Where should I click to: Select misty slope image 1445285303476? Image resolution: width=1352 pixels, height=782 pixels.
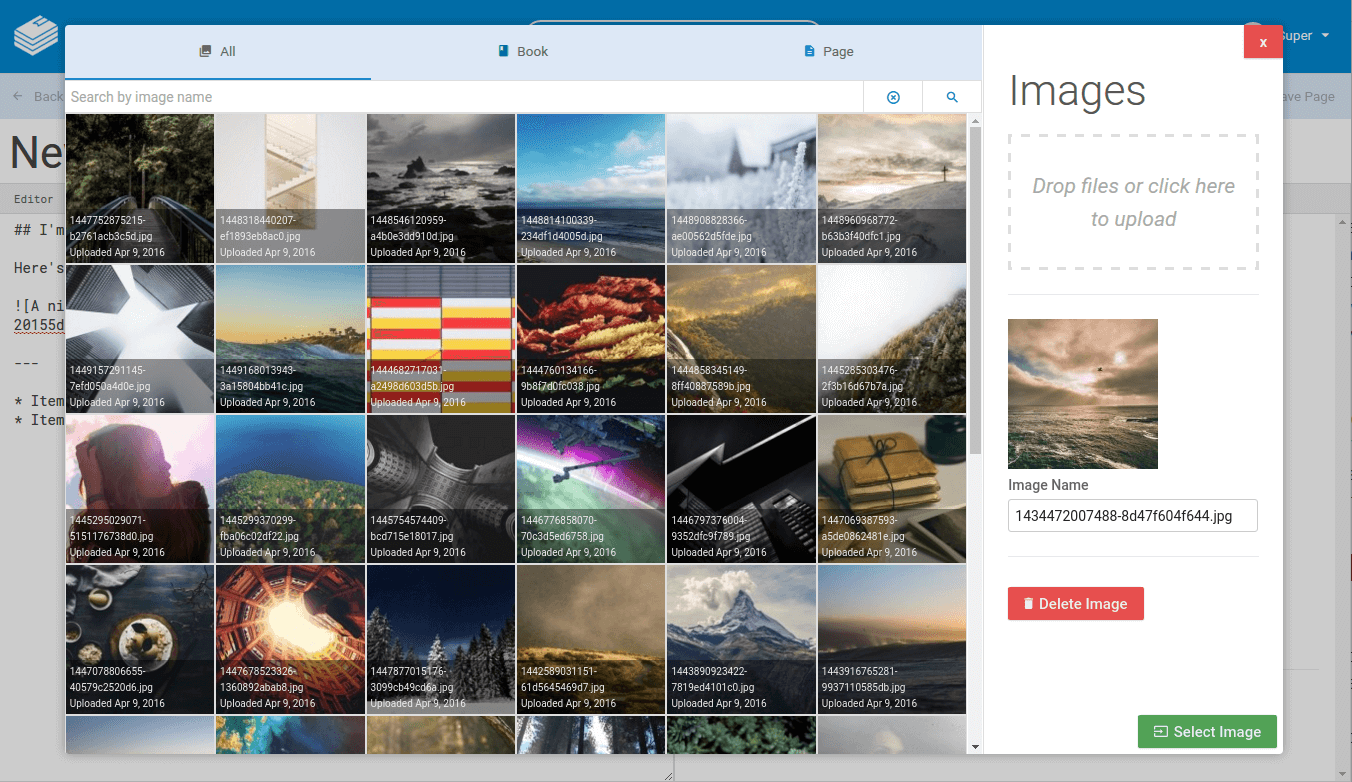click(x=892, y=339)
